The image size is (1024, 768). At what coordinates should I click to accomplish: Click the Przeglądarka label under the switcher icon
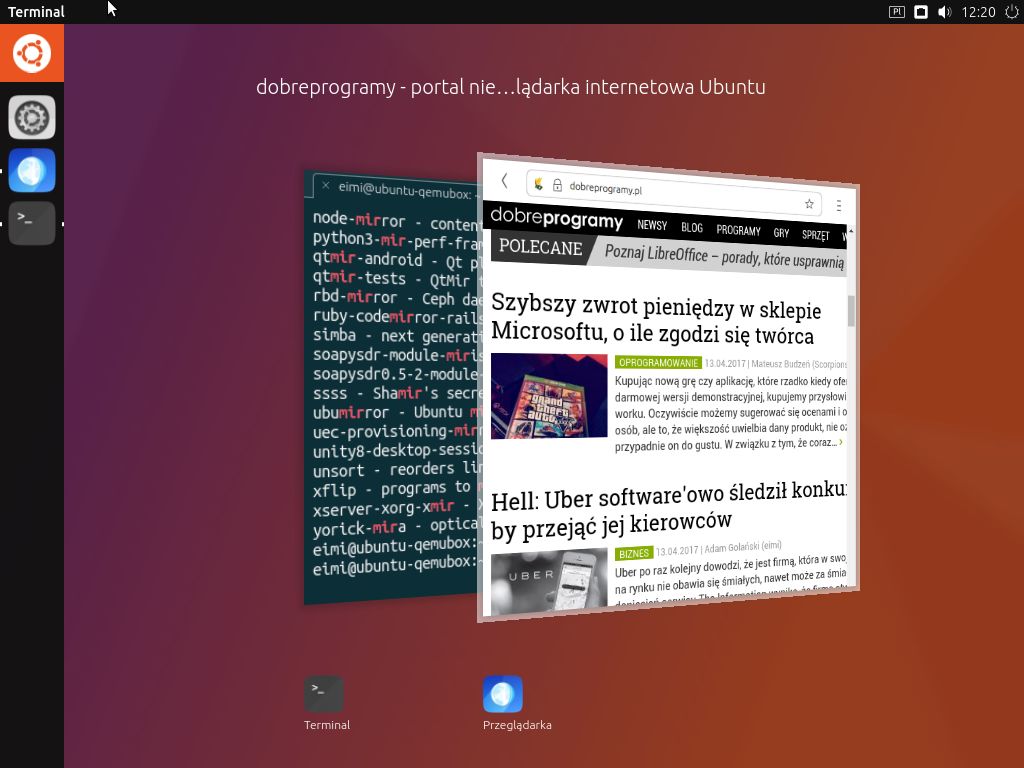pyautogui.click(x=517, y=725)
